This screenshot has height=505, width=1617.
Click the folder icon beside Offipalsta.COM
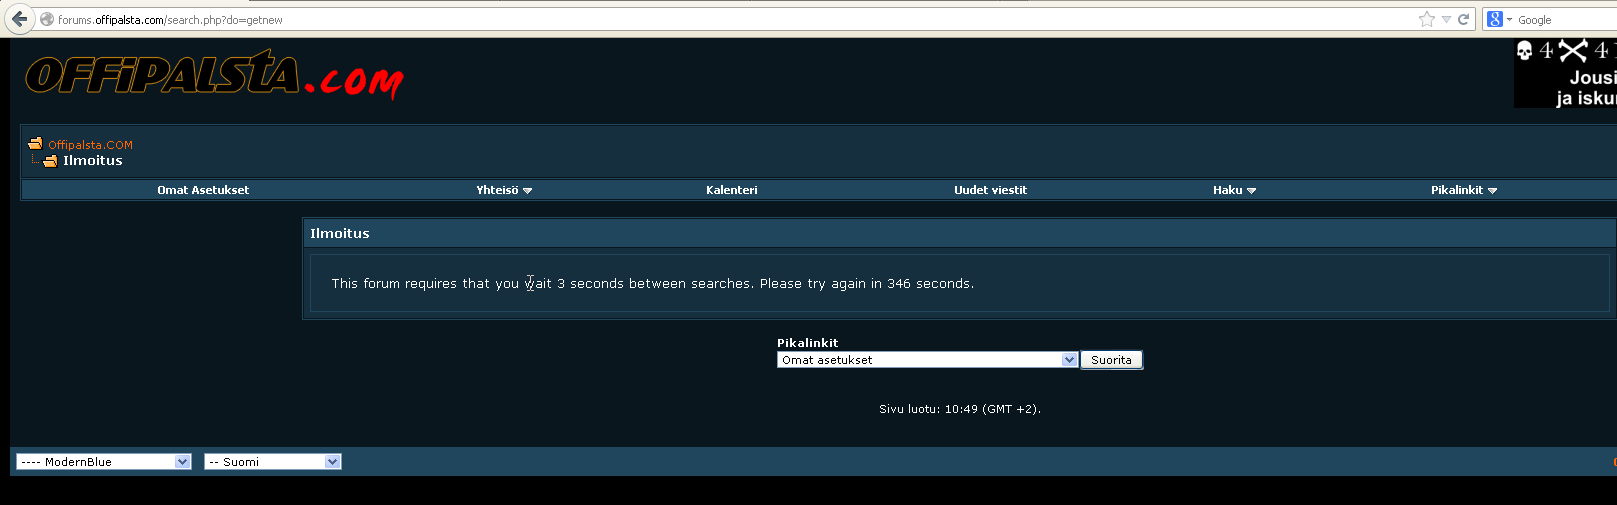click(35, 144)
